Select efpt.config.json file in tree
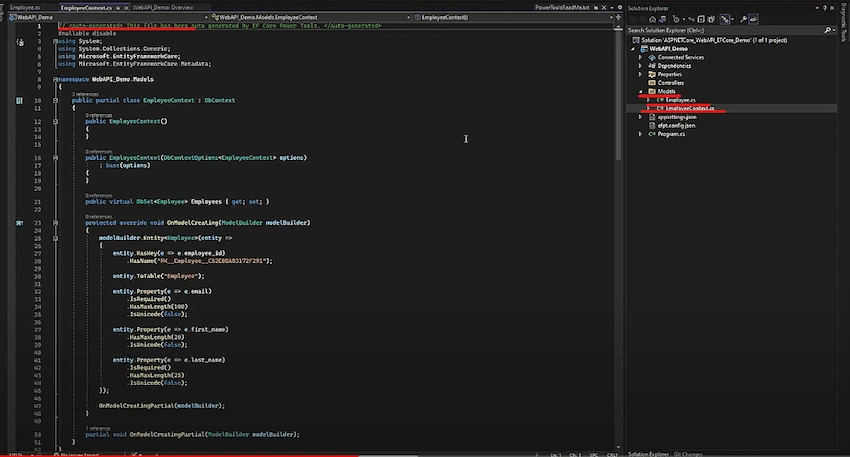Screen dimensions: 850x457 click(676, 125)
